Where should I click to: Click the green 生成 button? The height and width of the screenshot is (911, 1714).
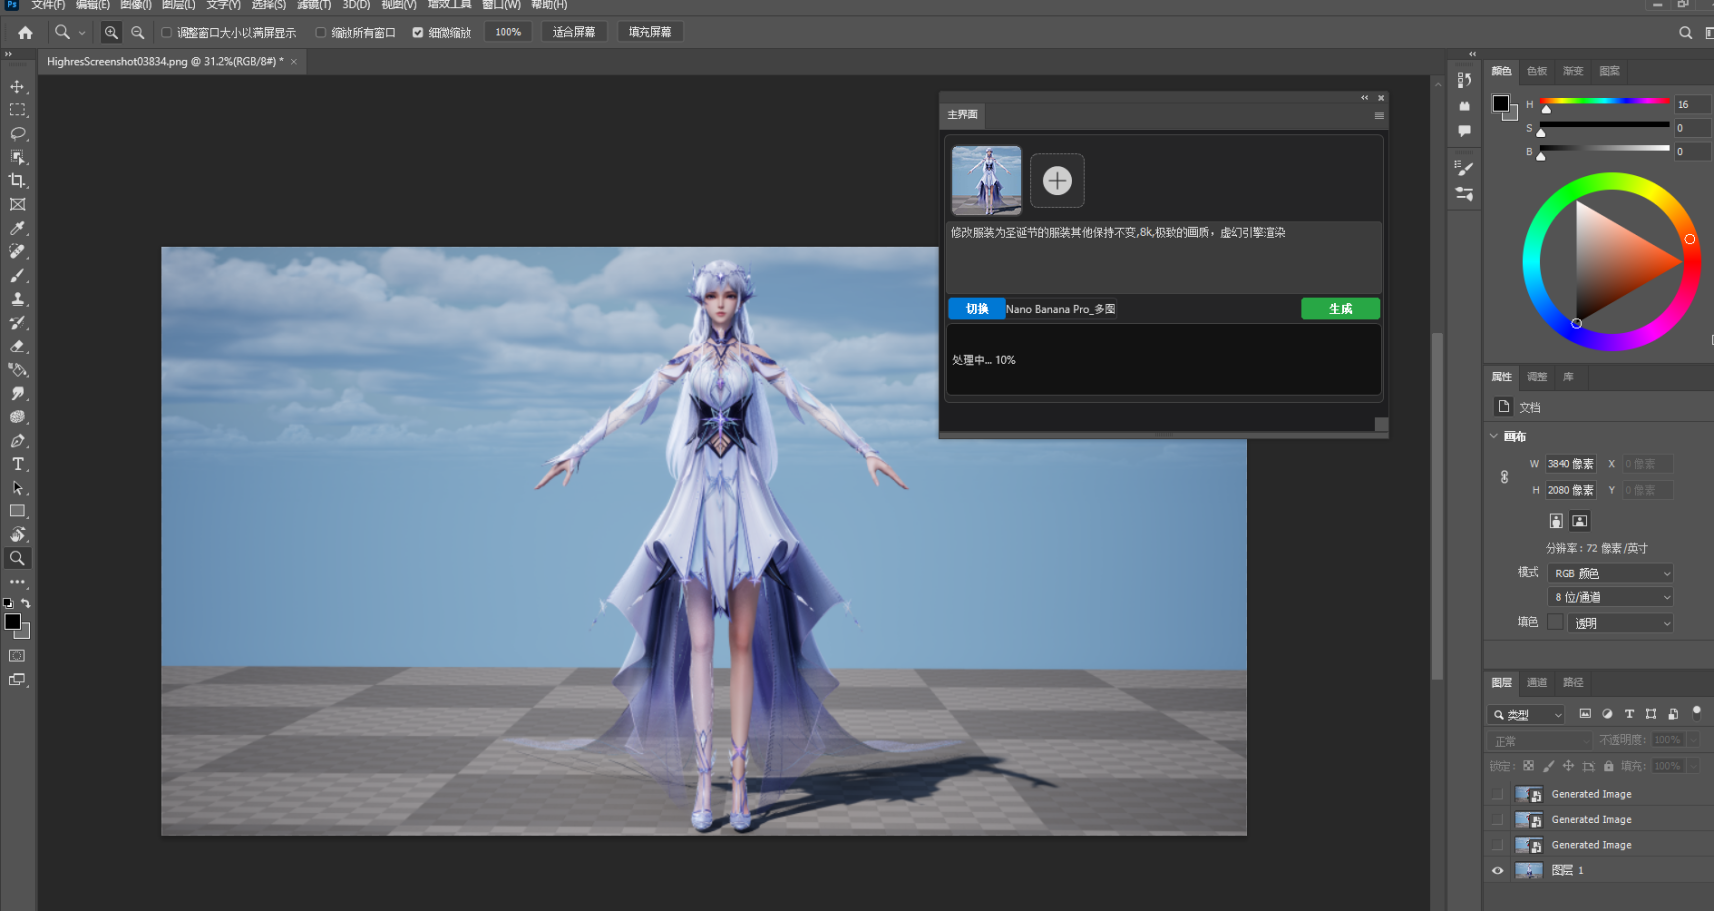(x=1340, y=309)
